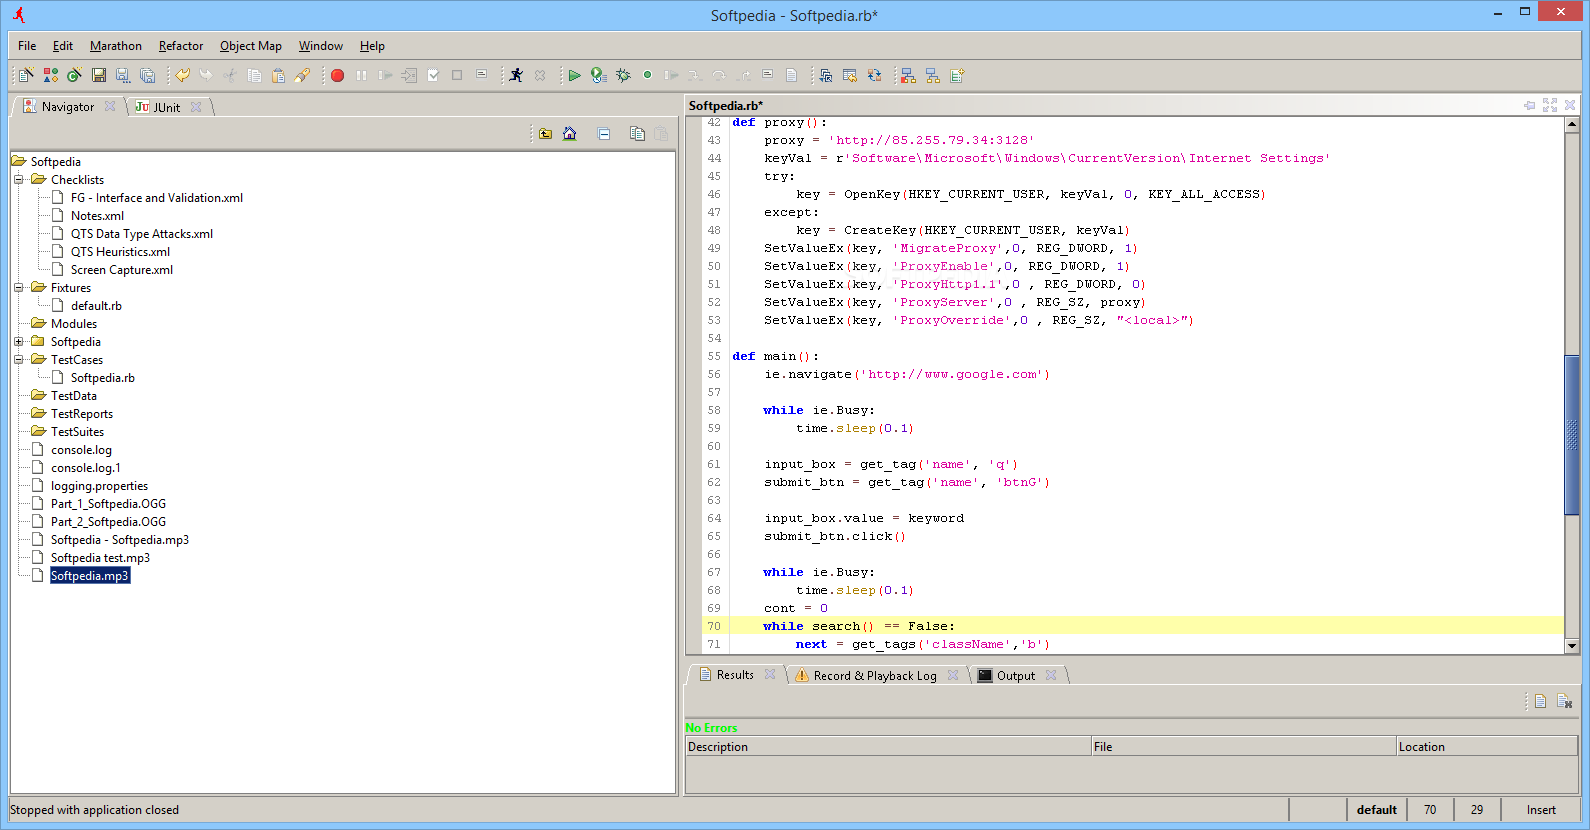This screenshot has height=830, width=1590.
Task: Click the Description column header
Action: [x=888, y=747]
